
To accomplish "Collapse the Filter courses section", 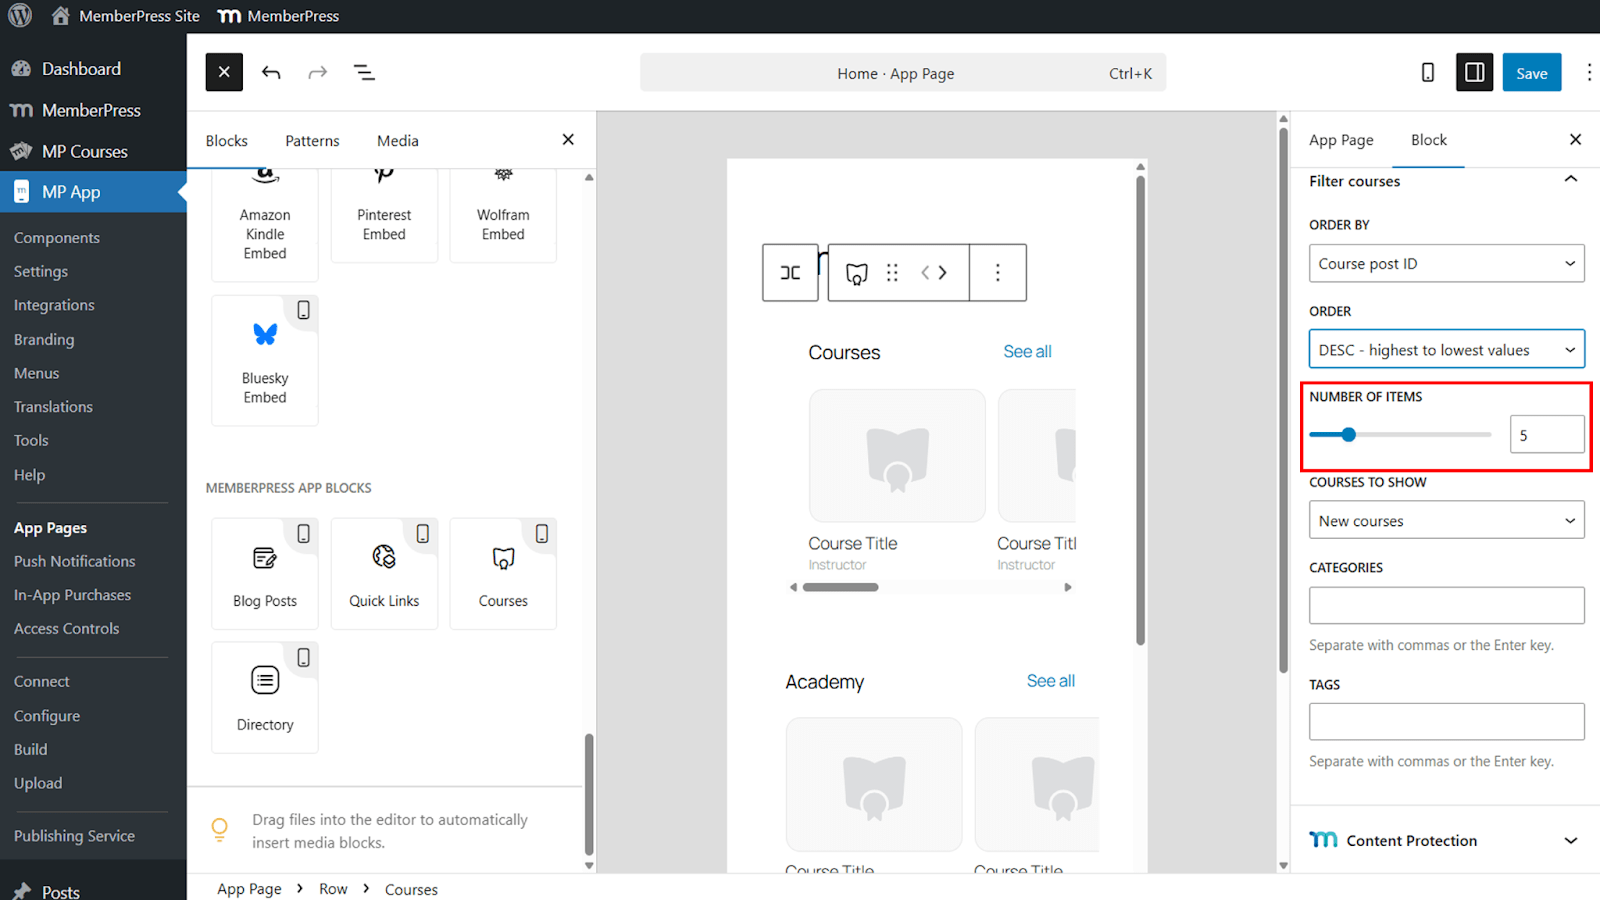I will (1570, 180).
